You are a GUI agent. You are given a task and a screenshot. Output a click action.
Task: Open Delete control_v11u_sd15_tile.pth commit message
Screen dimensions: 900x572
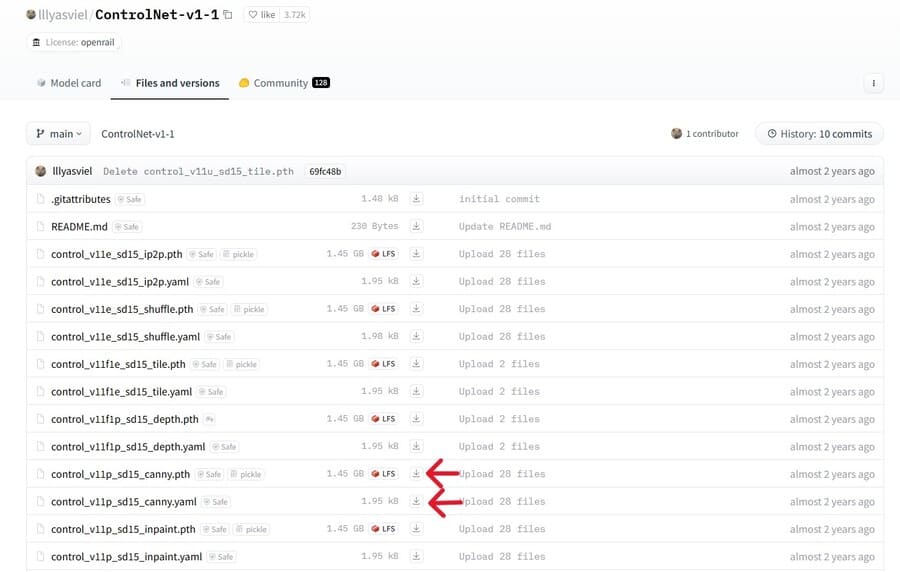[x=198, y=172]
